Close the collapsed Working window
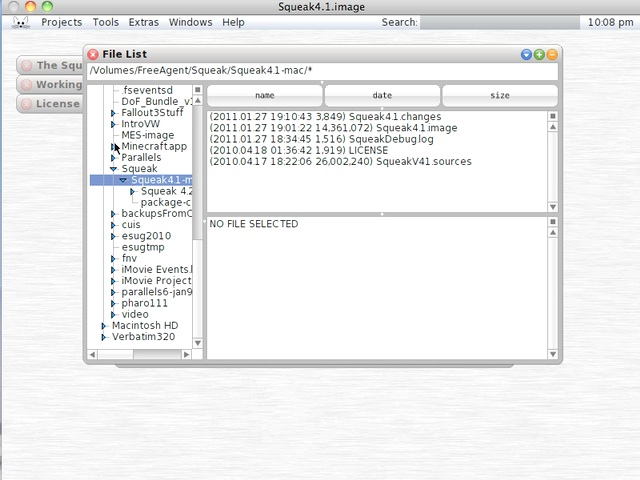Image resolution: width=640 pixels, height=480 pixels. tap(27, 84)
